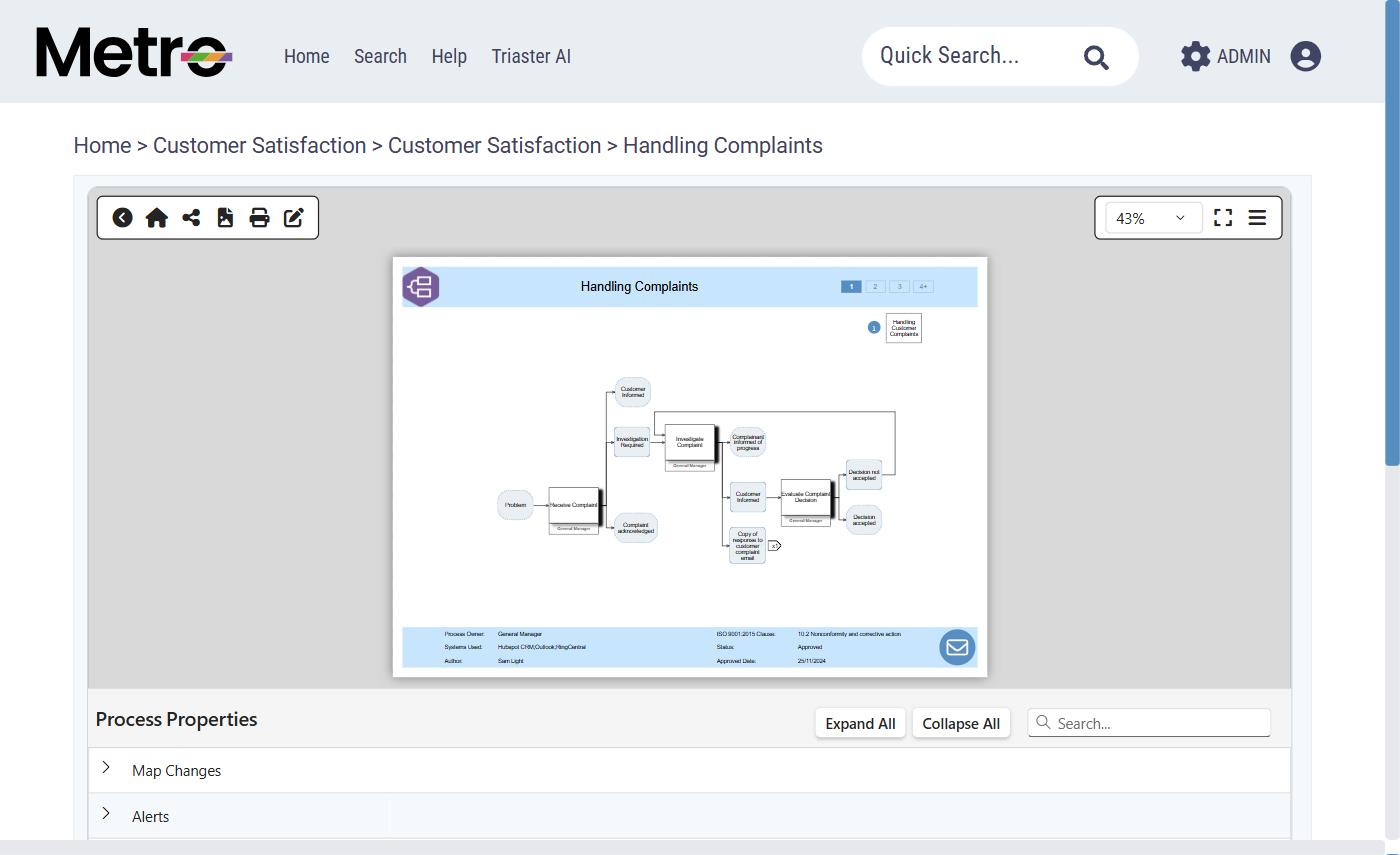Open the Help menu item
This screenshot has height=855, width=1400.
click(449, 56)
